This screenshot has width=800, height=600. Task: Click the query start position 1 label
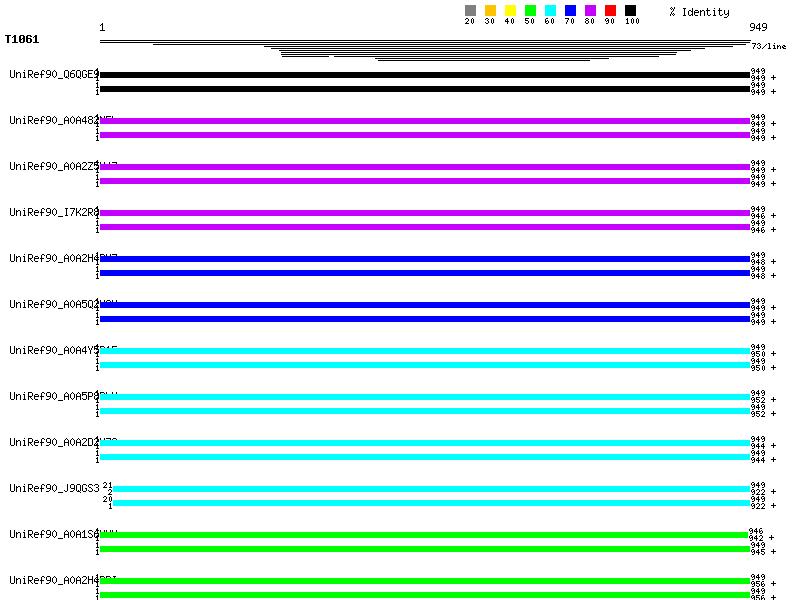coord(102,27)
